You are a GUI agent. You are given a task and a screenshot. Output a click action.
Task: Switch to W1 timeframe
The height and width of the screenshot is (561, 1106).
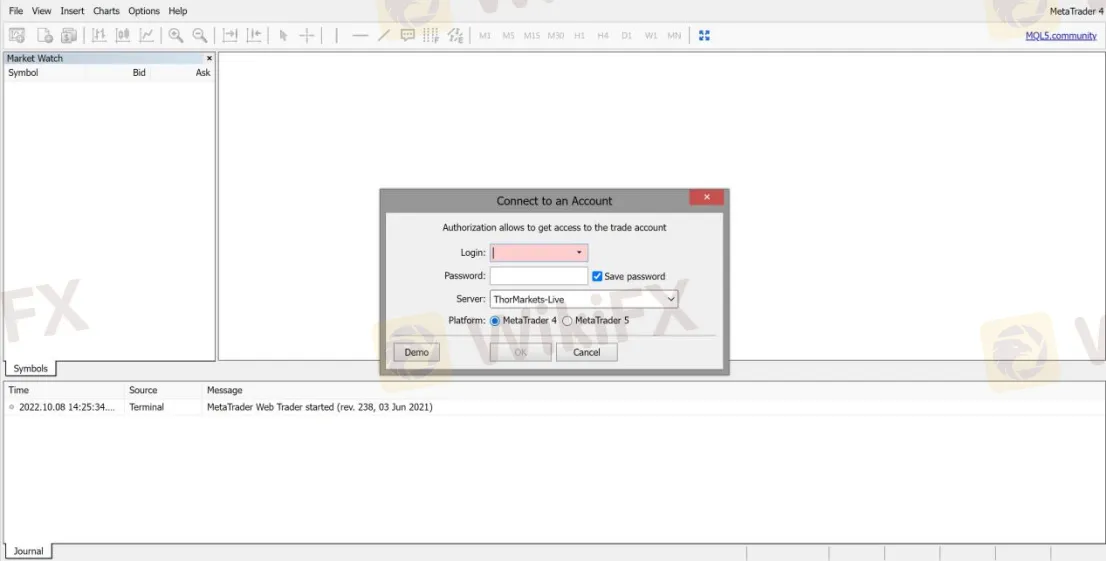[x=650, y=35]
